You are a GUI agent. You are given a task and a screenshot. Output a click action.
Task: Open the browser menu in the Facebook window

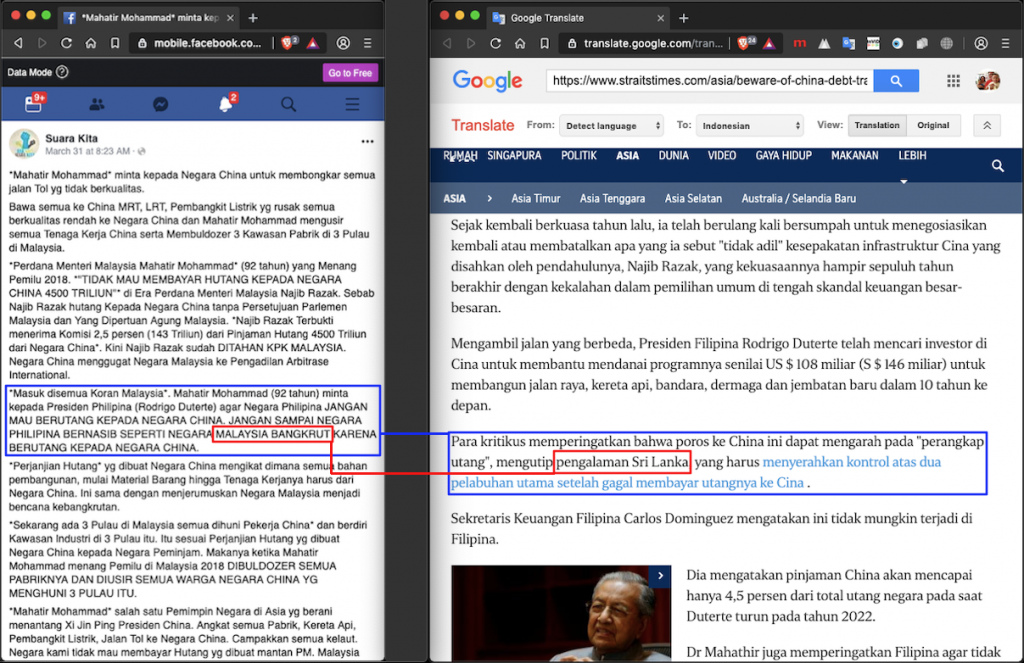368,43
